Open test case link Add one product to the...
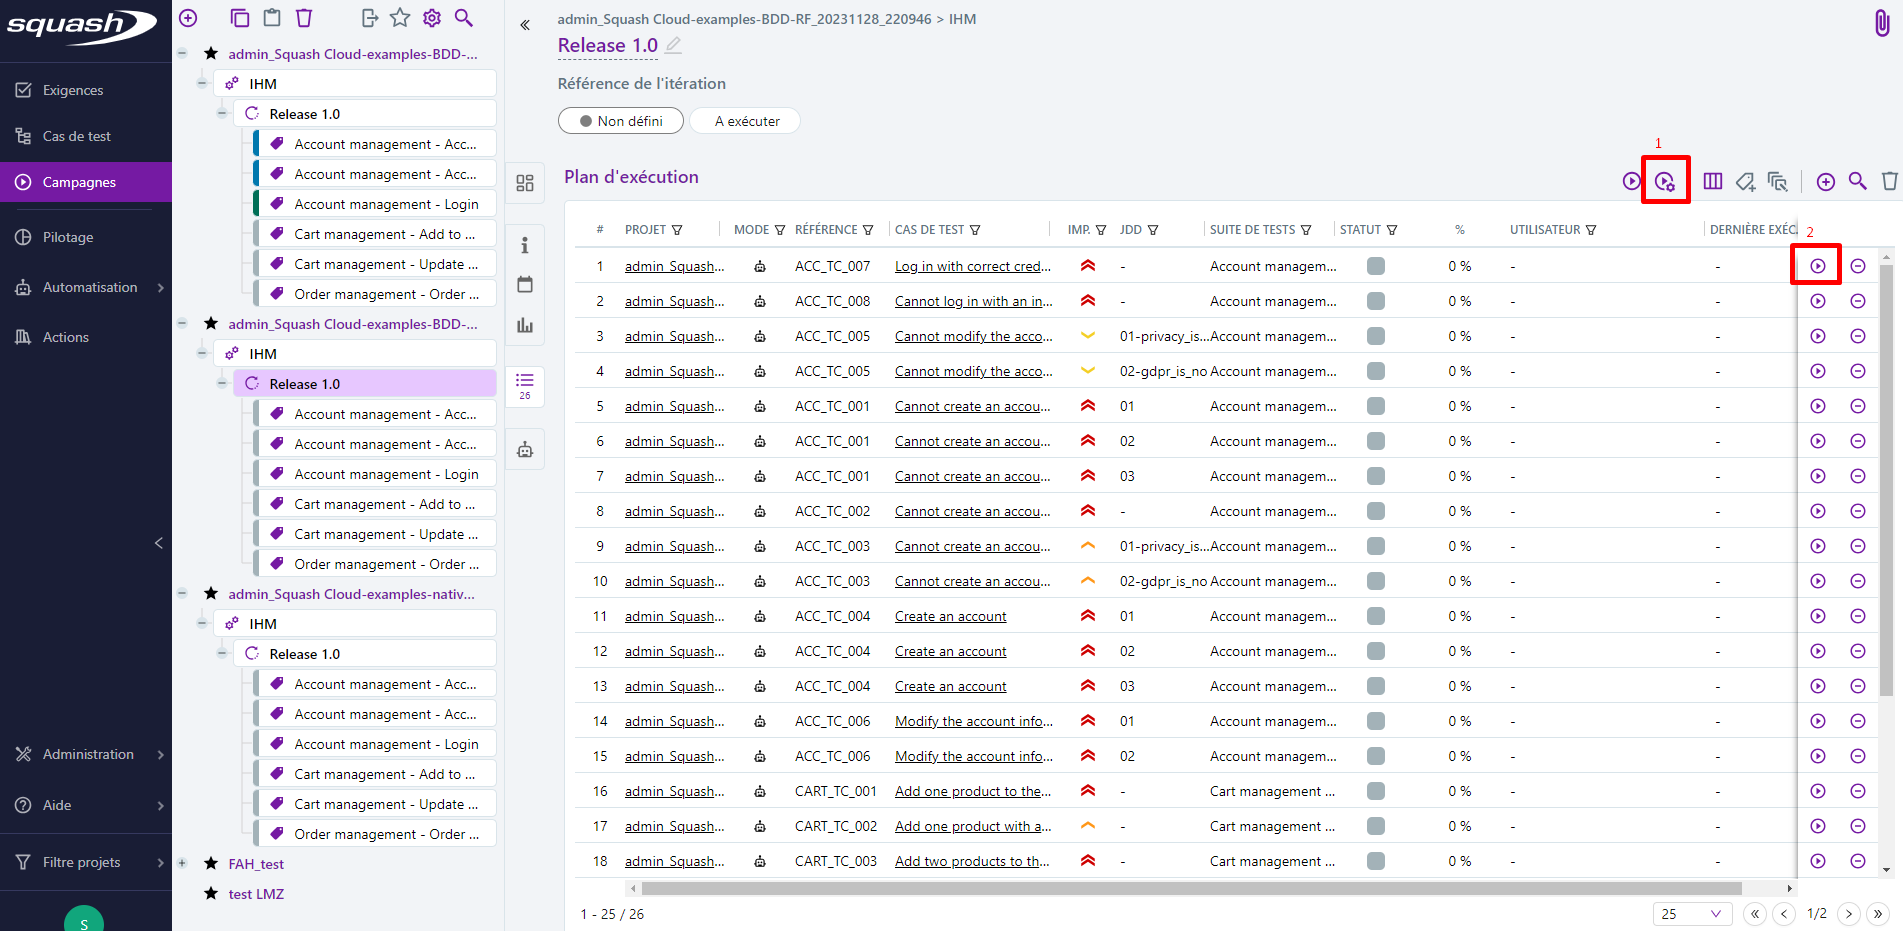The width and height of the screenshot is (1903, 931). [973, 791]
